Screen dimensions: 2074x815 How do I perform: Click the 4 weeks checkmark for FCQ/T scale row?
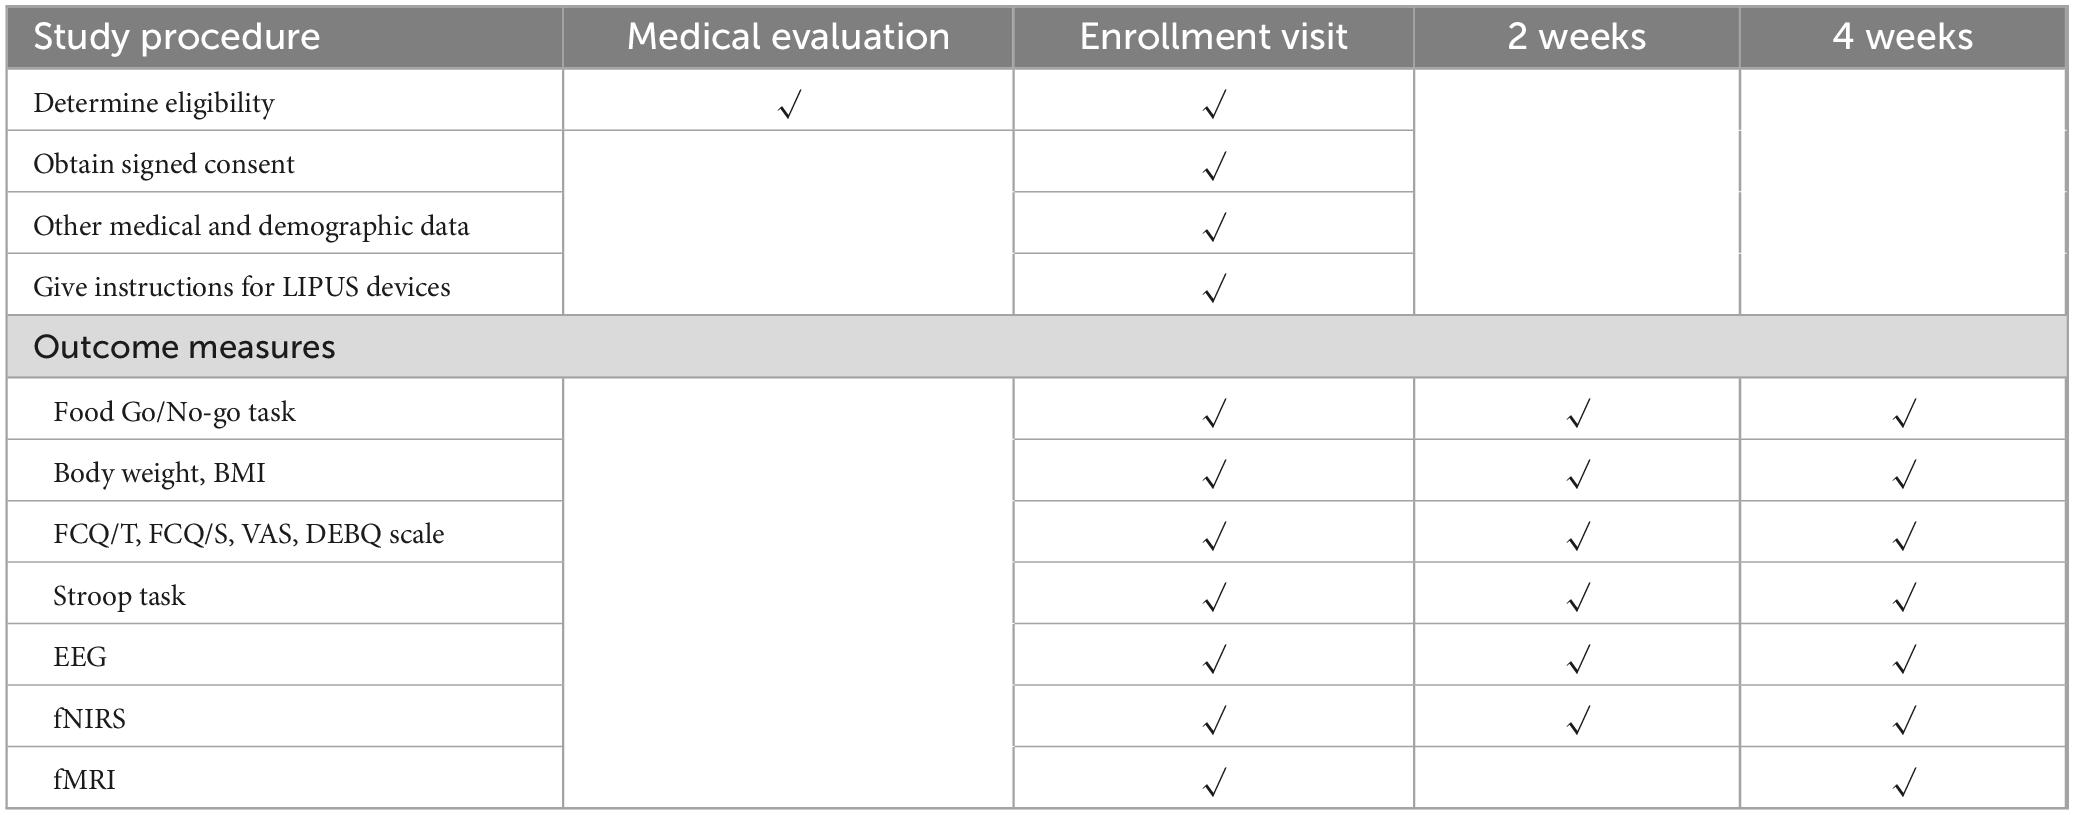click(1904, 536)
